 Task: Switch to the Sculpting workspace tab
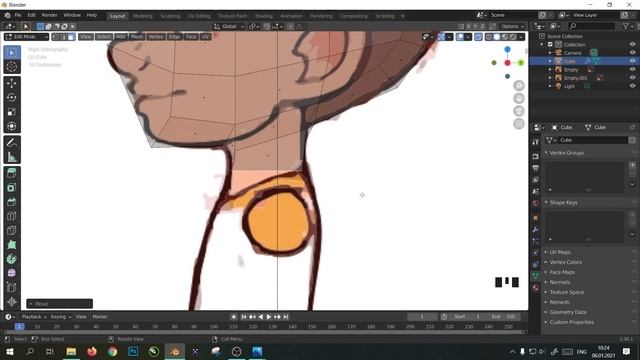pyautogui.click(x=170, y=16)
